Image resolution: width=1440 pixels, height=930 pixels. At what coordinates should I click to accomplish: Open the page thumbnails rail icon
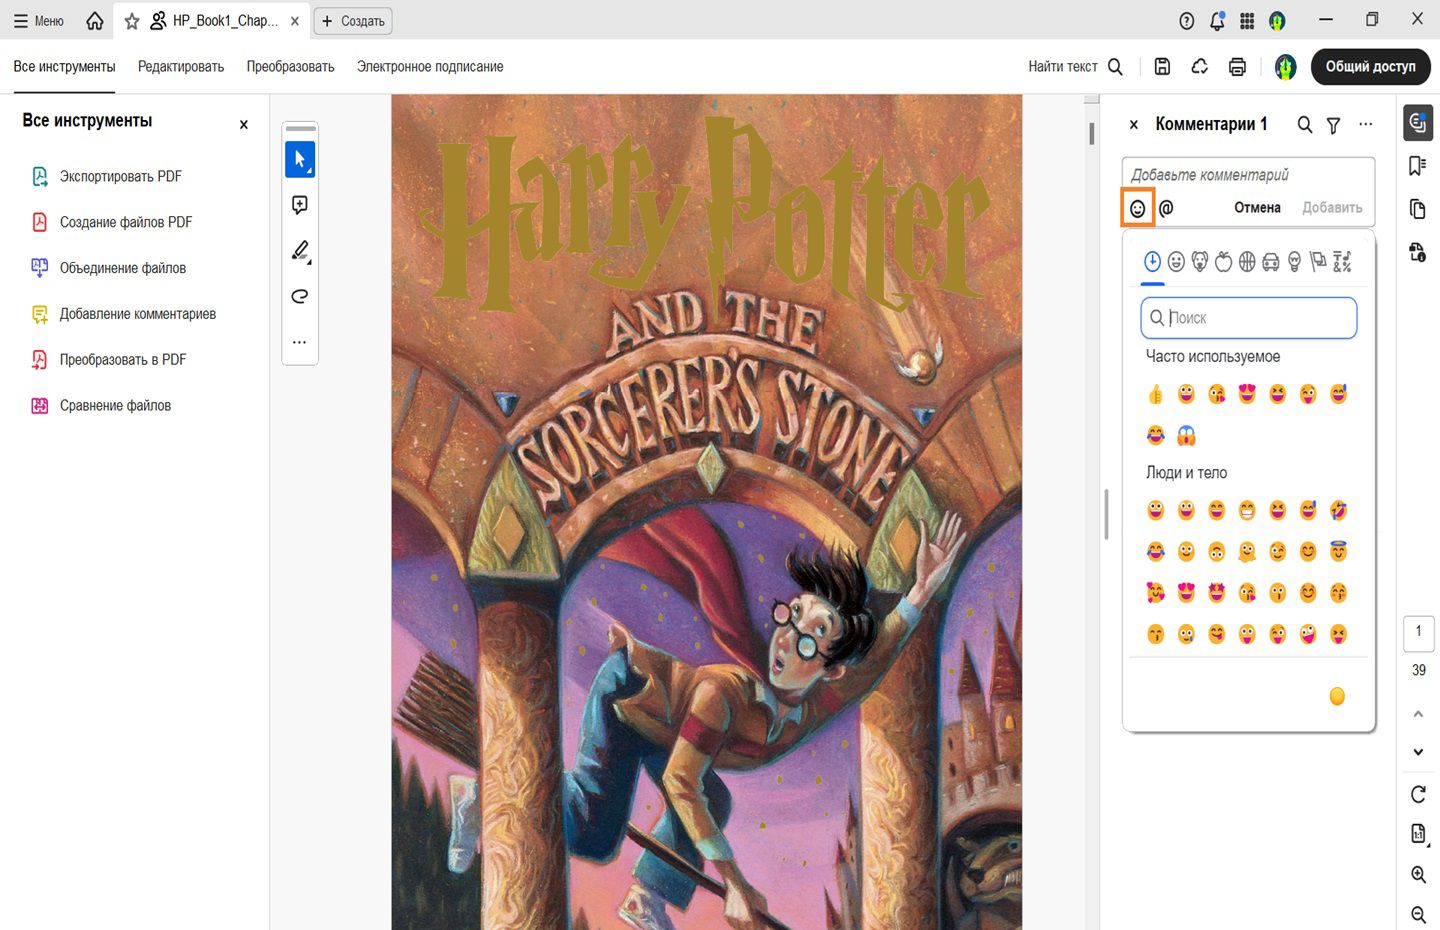[1418, 209]
